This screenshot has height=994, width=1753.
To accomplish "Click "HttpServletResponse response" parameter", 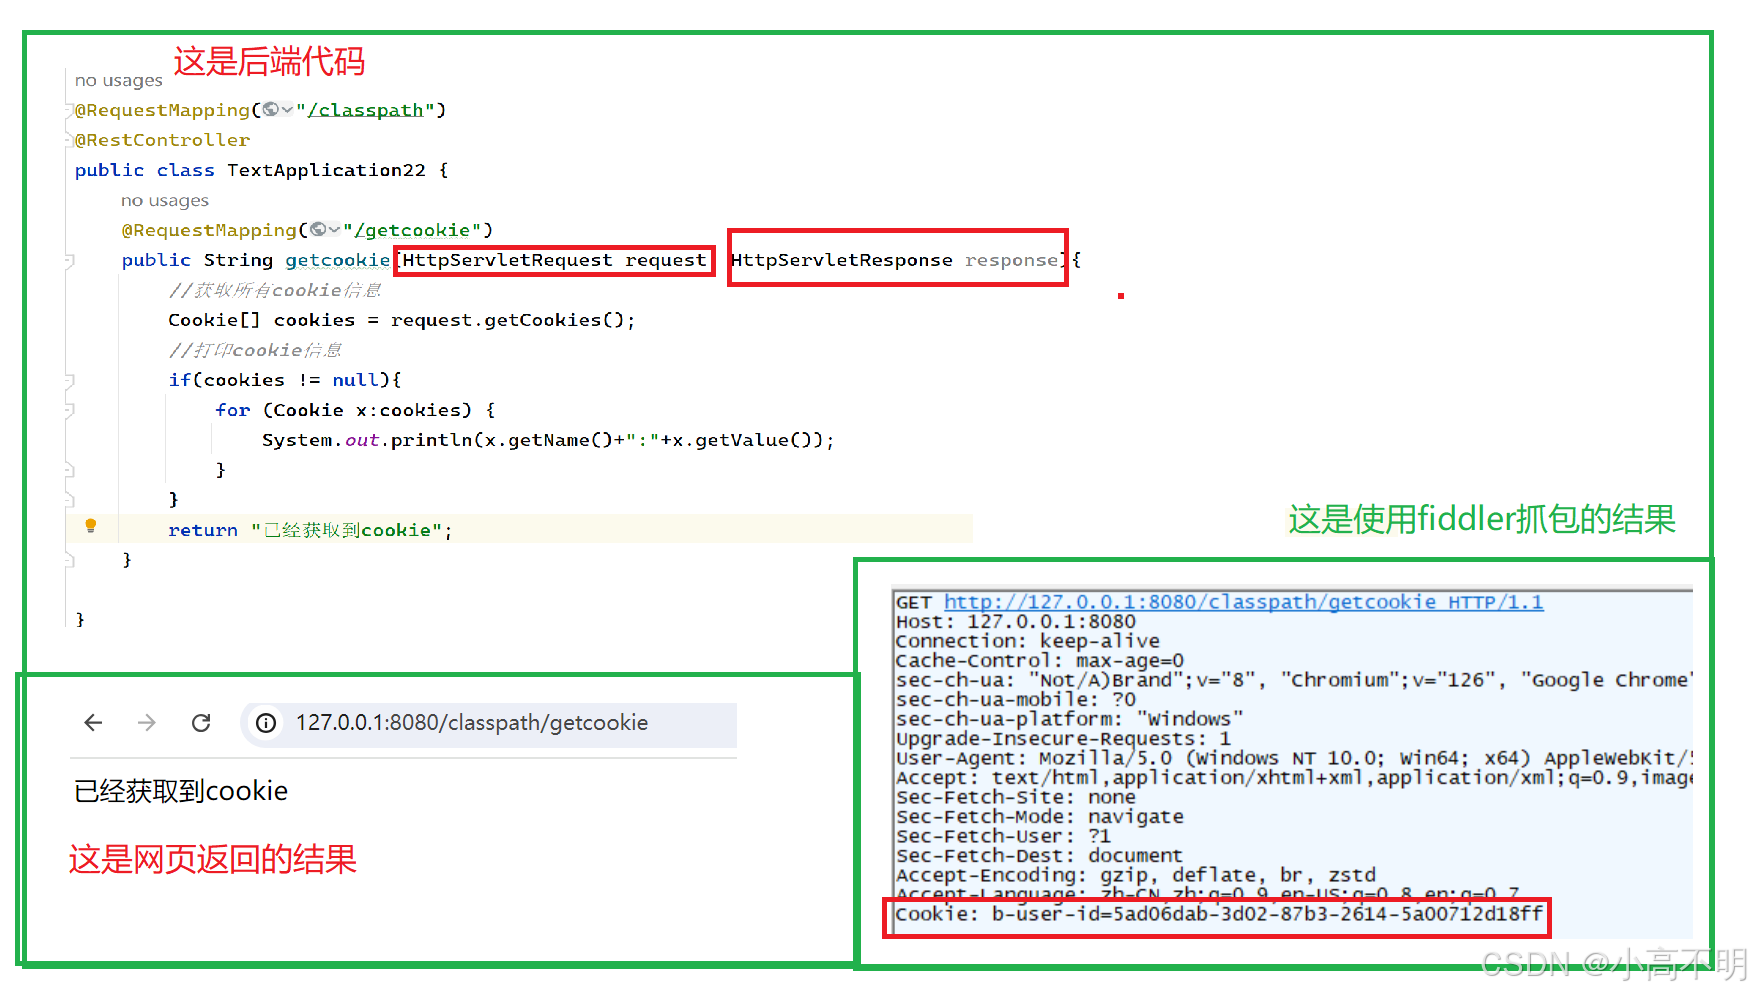I will click(895, 260).
